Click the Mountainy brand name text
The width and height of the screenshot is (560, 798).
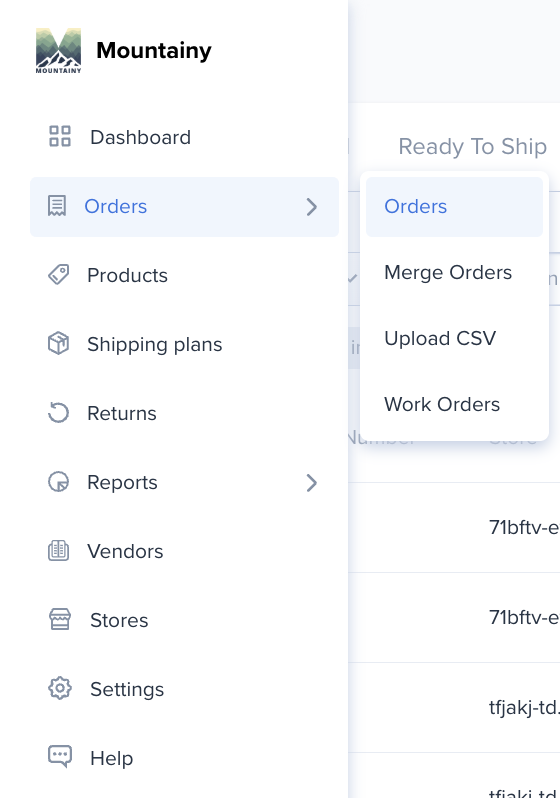point(154,50)
